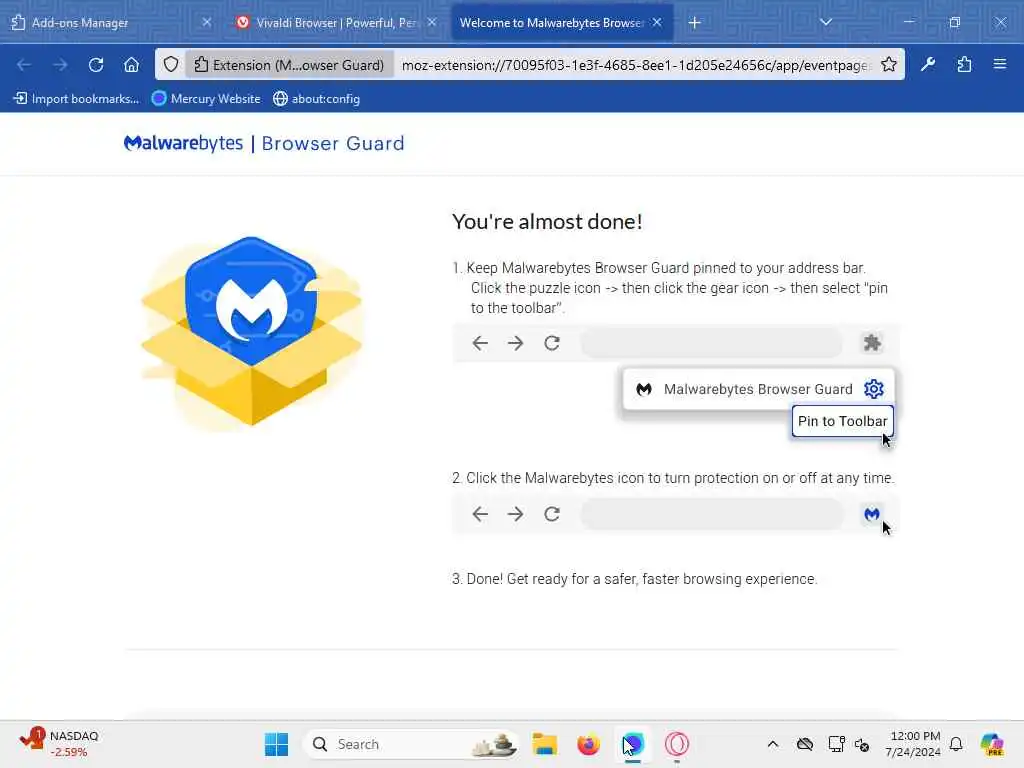Click the Extension (M...owser Guard) identity label

(x=289, y=65)
